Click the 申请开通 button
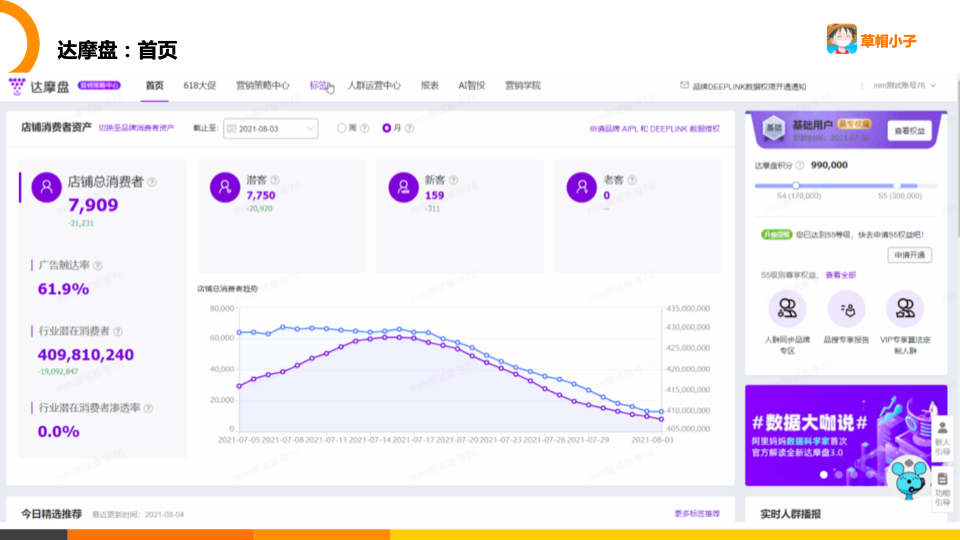 click(x=910, y=255)
